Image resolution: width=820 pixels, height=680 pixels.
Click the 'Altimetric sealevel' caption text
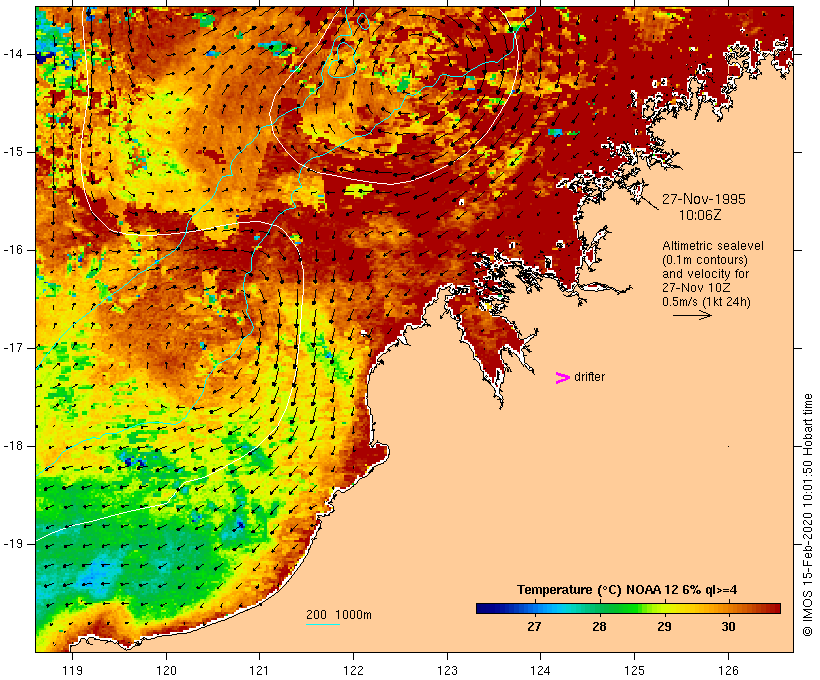713,246
